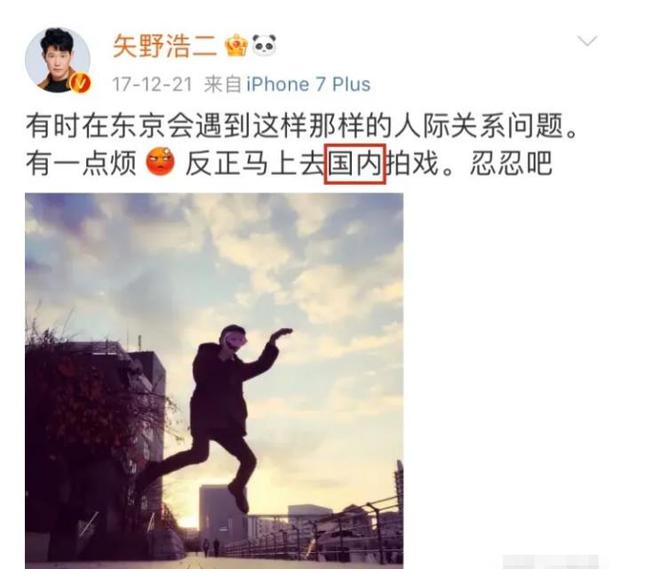
Task: Click the angry red face emoji
Action: pos(160,162)
